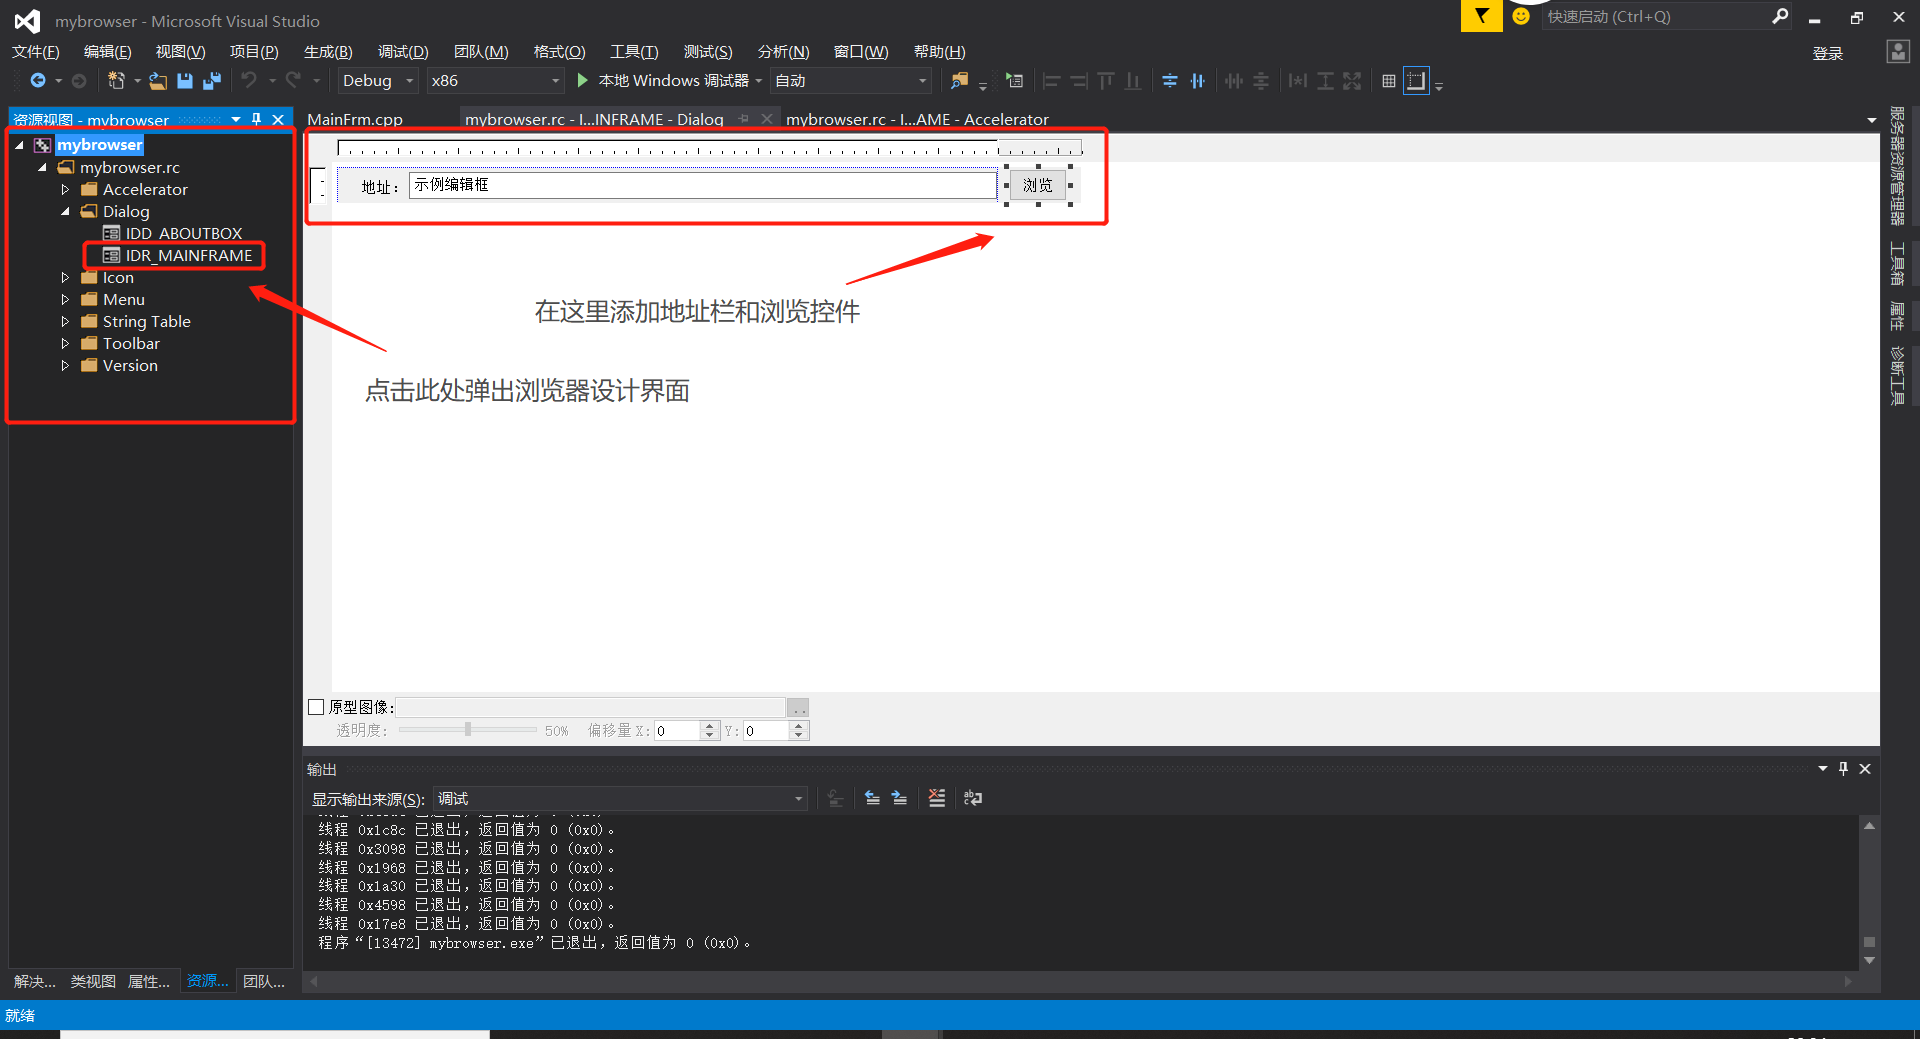Pin the 资源视图 panel
This screenshot has width=1920, height=1039.
257,119
